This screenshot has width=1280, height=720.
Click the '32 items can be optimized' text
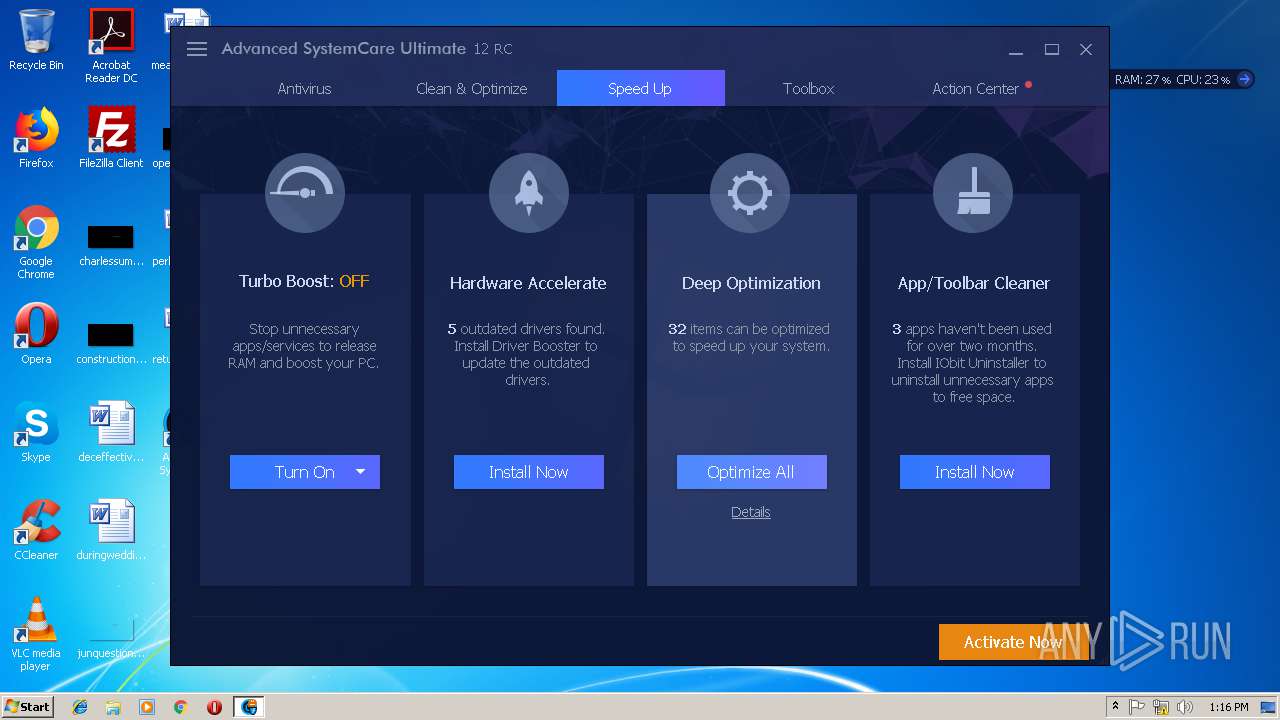click(x=749, y=329)
